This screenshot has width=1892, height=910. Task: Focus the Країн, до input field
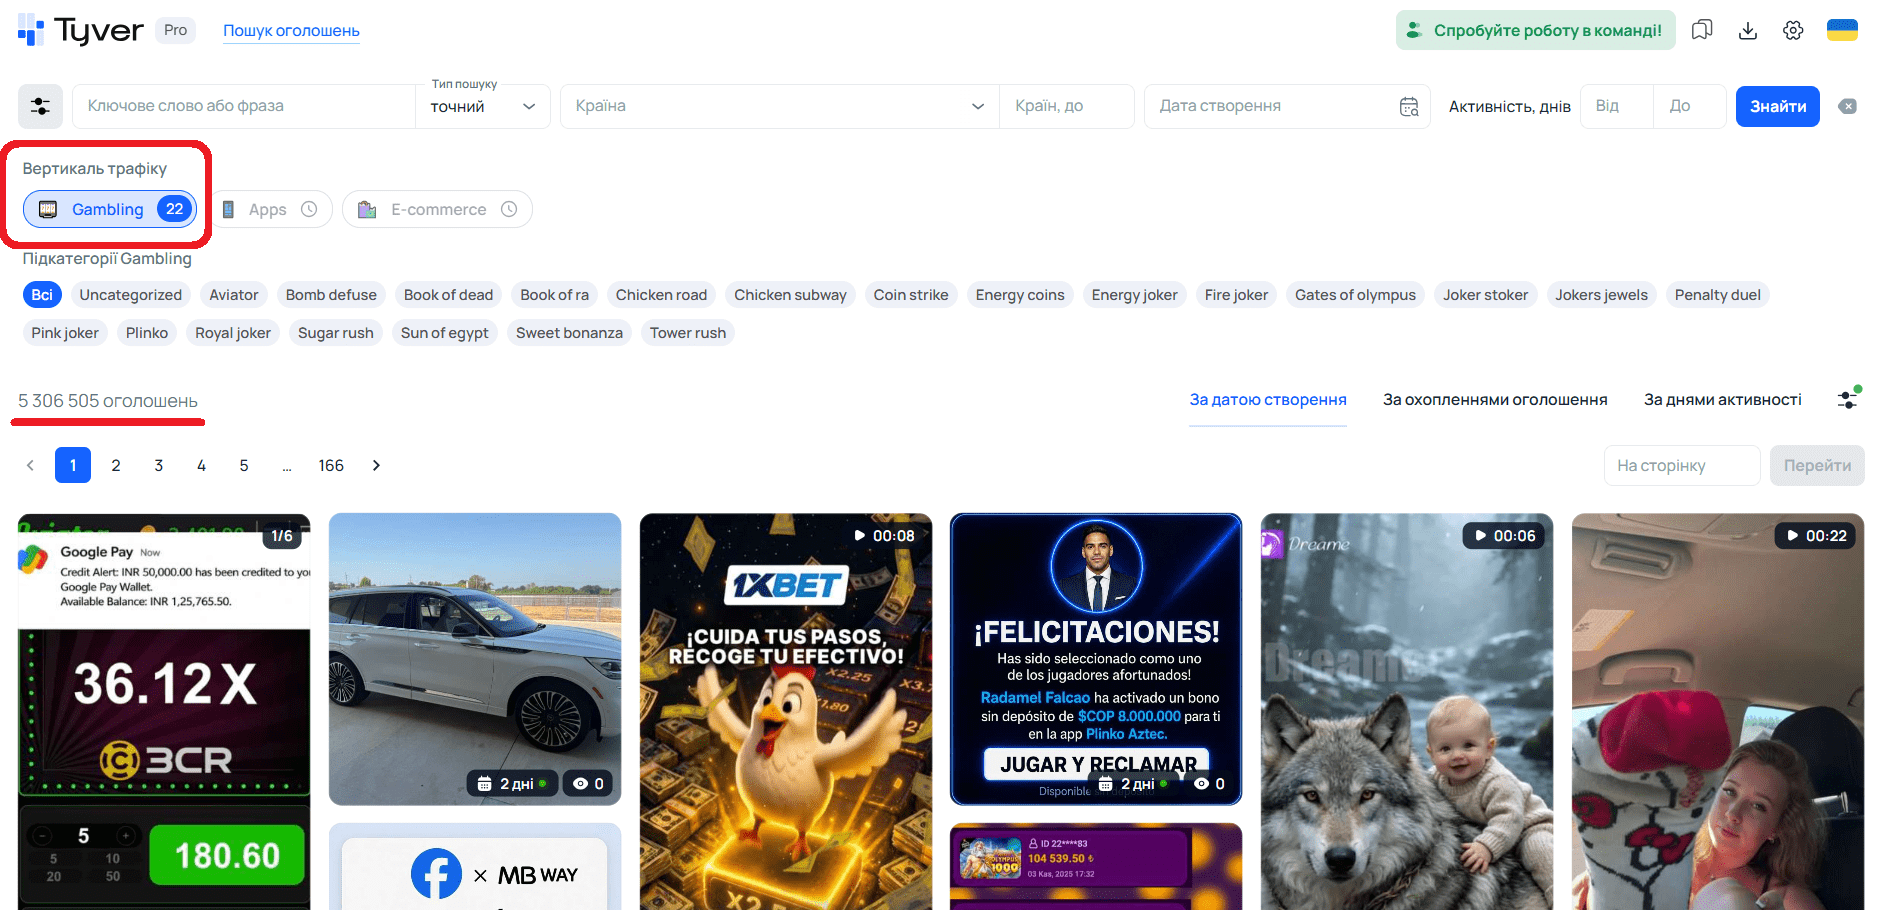(1067, 106)
